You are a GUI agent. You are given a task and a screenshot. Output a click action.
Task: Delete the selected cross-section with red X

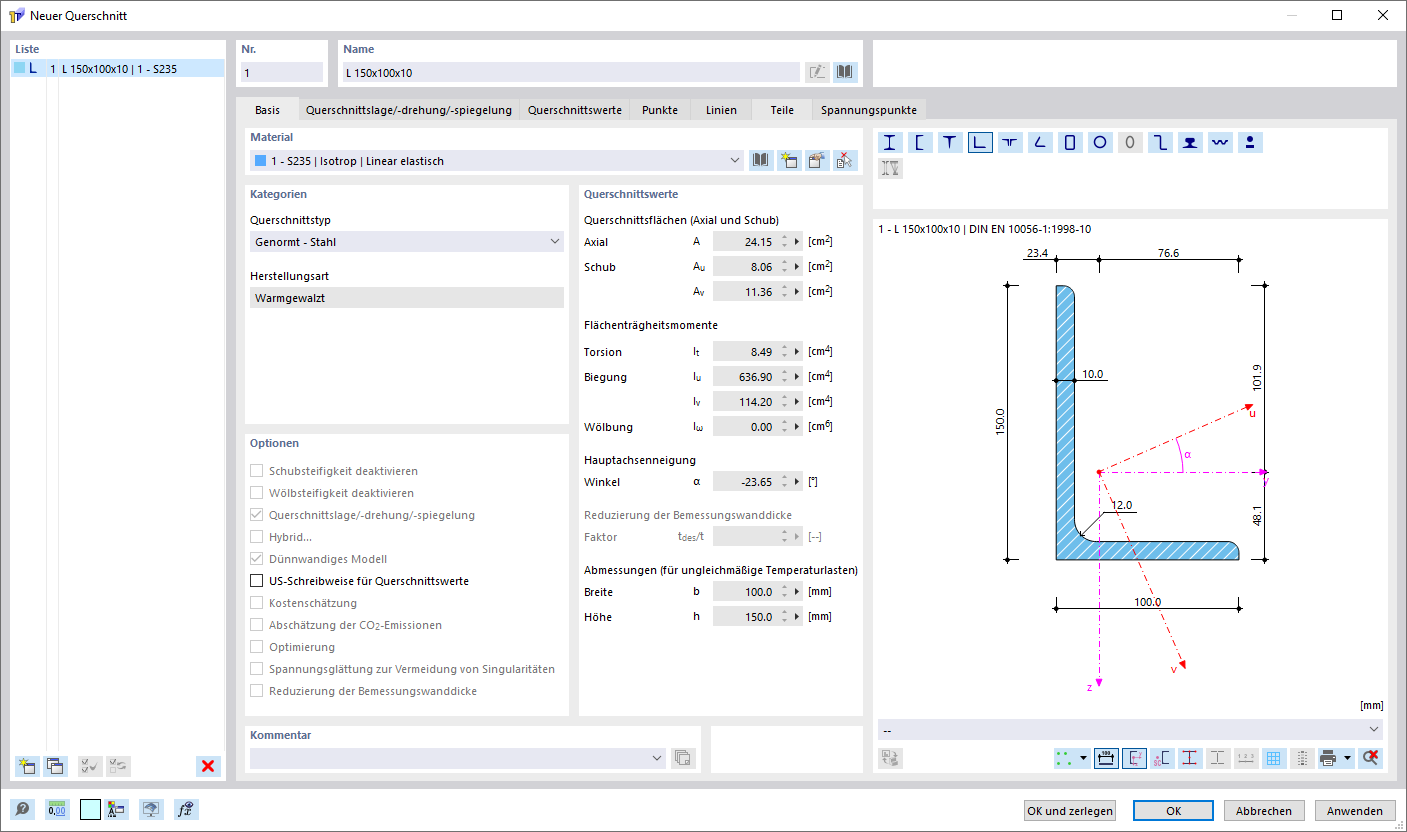coord(208,766)
